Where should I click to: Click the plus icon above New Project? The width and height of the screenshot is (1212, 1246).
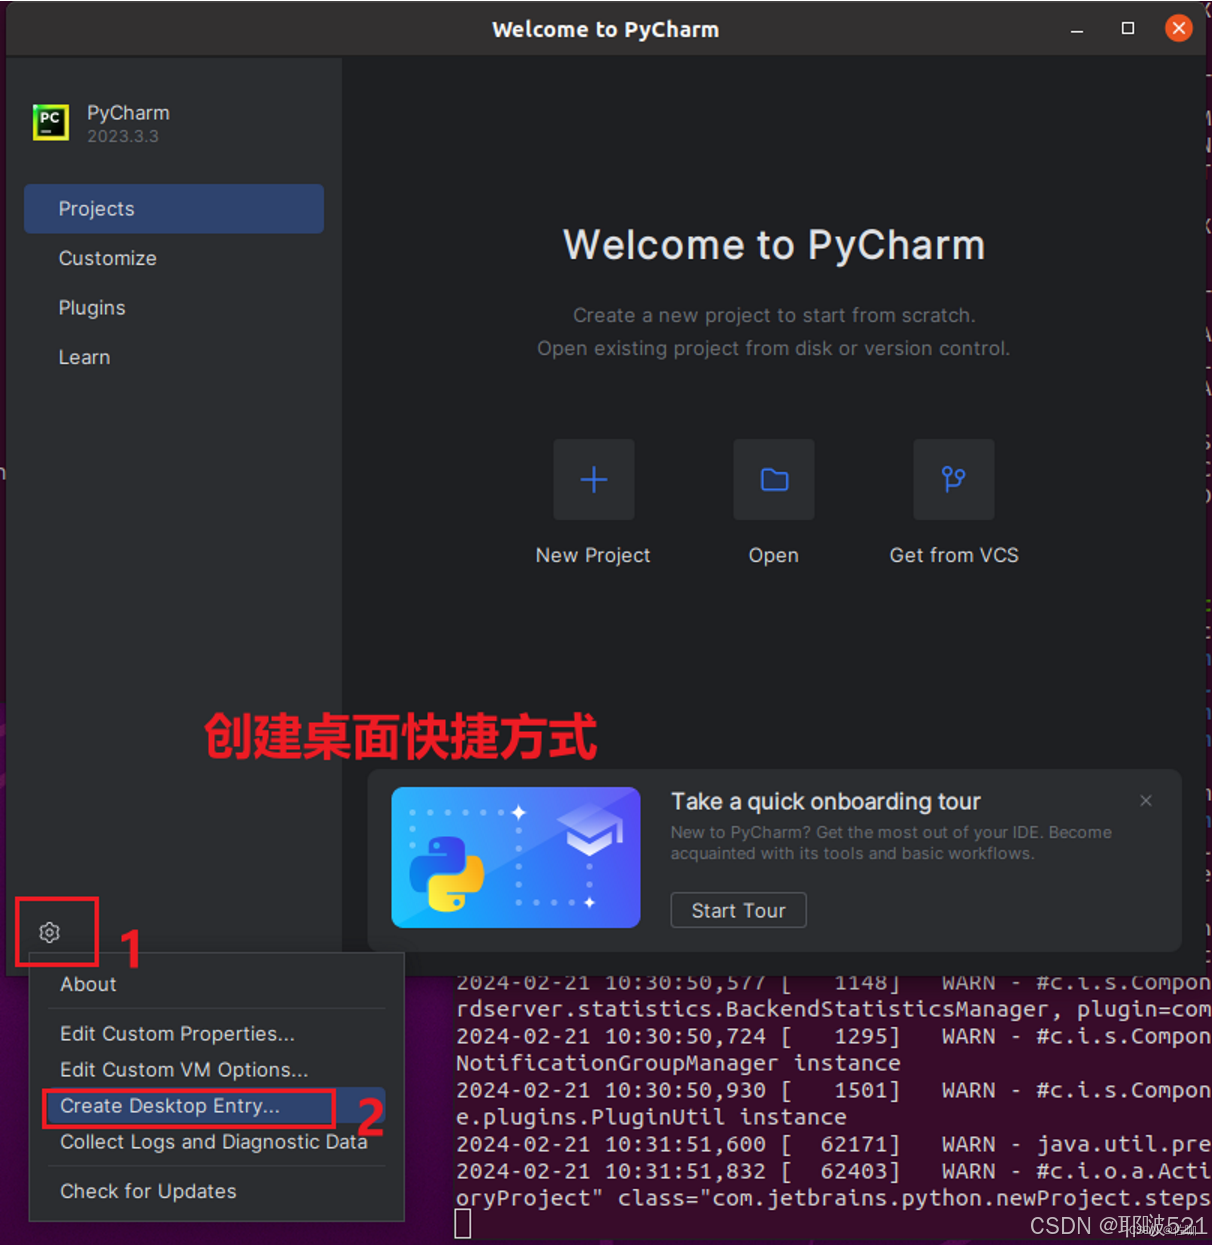[x=593, y=479]
